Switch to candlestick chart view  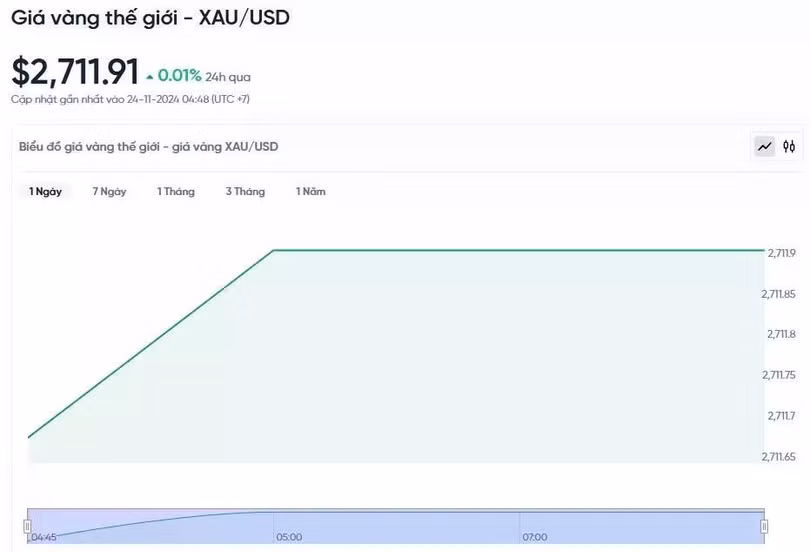click(x=789, y=147)
